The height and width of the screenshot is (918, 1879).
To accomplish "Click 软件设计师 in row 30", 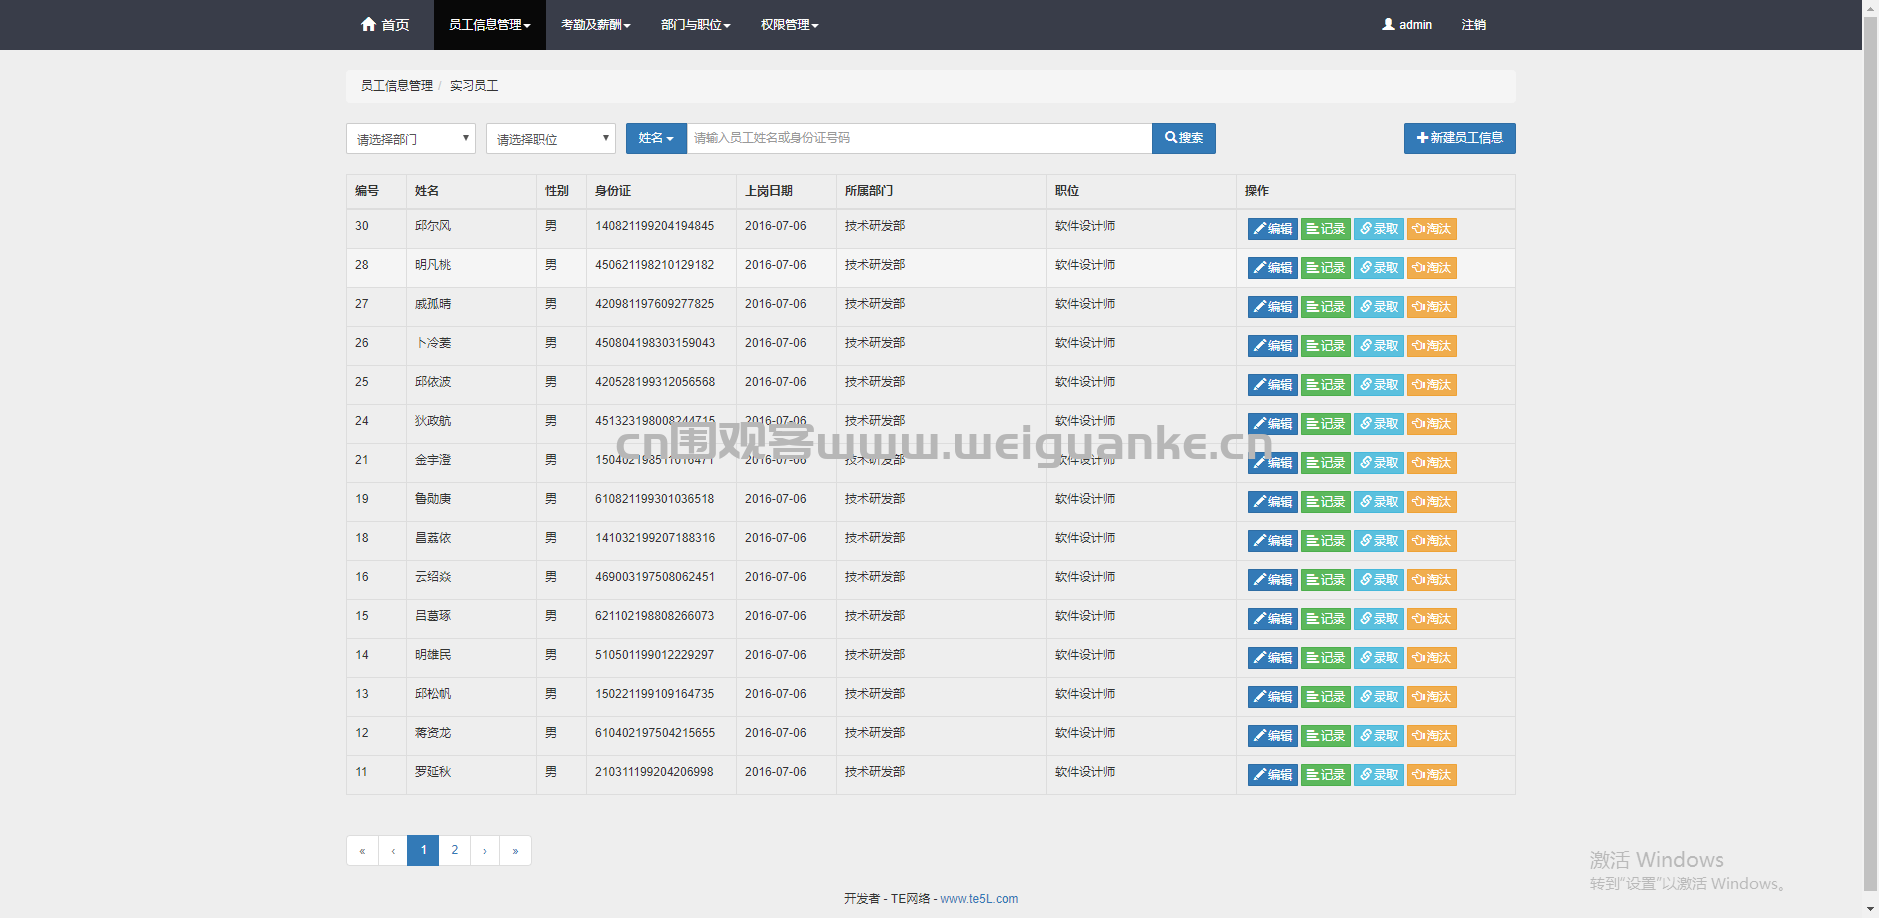I will [1085, 226].
